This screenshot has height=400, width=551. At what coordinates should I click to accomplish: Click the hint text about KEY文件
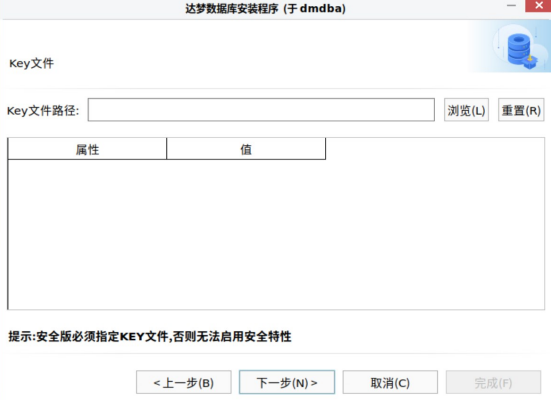[x=150, y=336]
